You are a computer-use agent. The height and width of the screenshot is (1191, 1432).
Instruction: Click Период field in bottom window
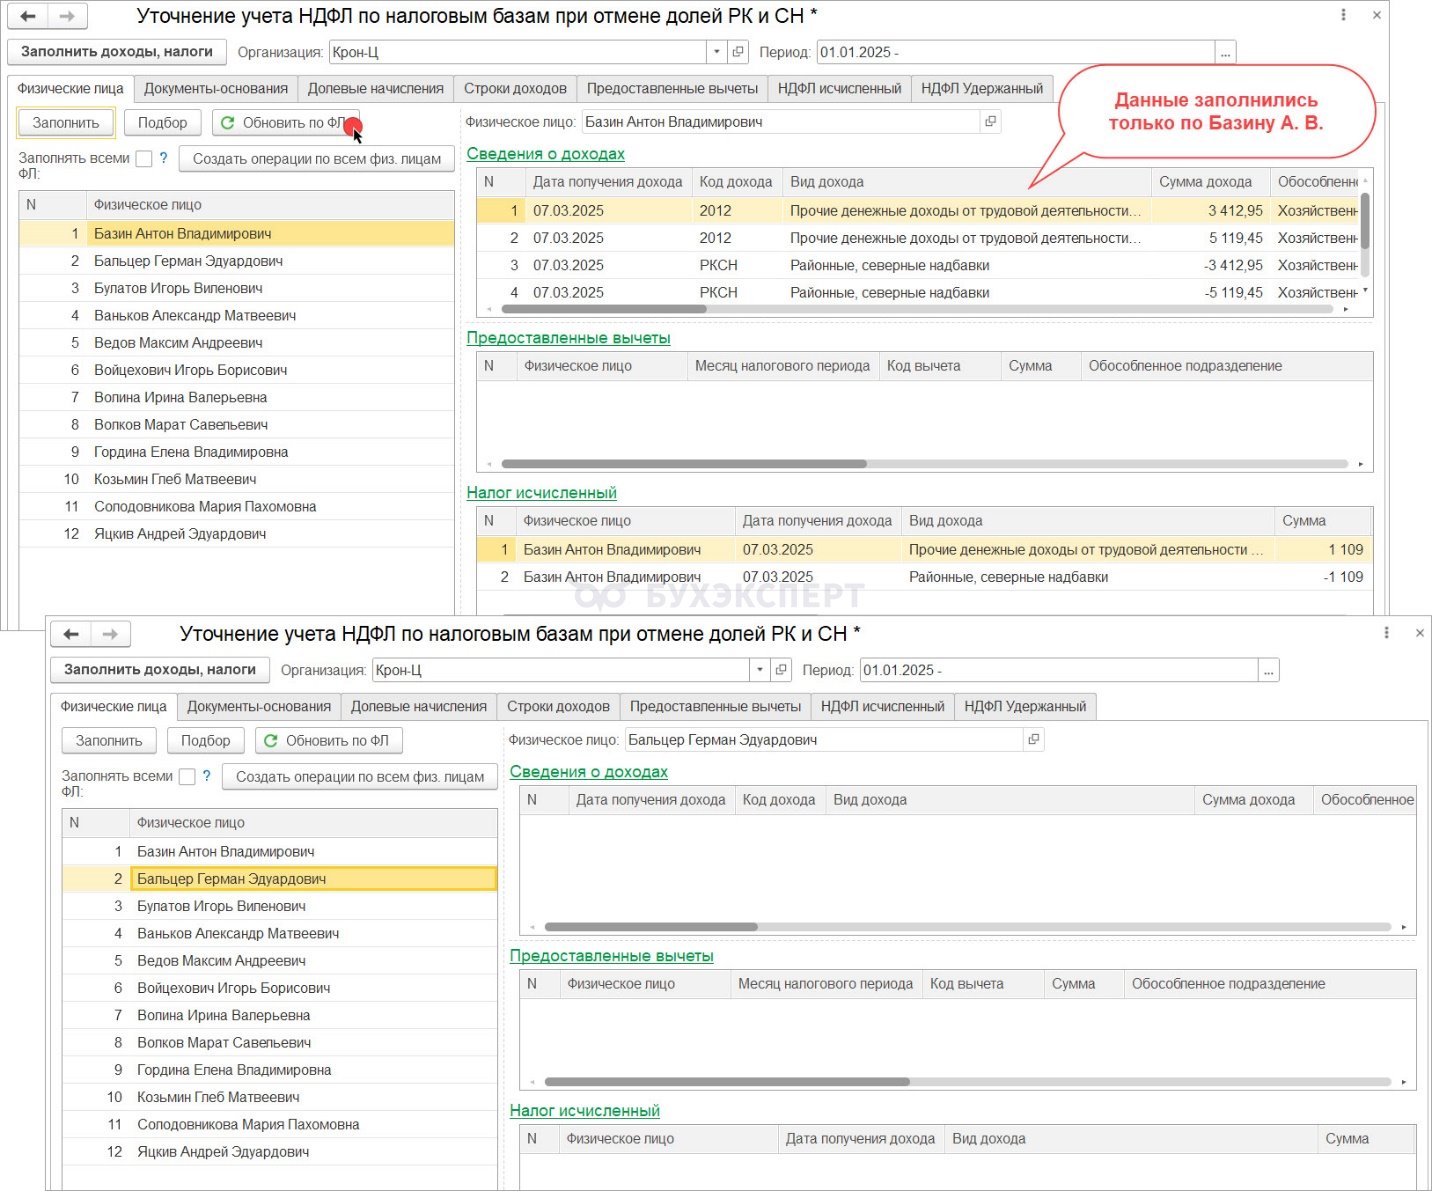coord(1059,670)
